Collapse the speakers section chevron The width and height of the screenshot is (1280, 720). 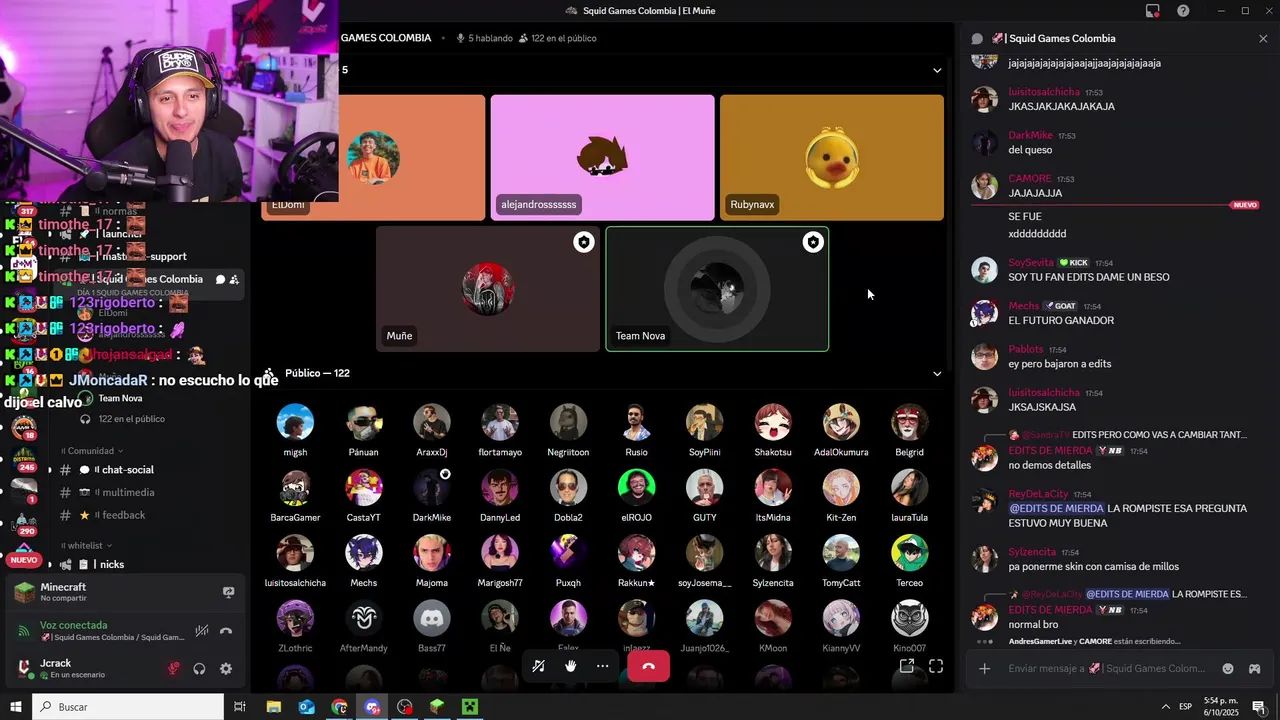937,70
